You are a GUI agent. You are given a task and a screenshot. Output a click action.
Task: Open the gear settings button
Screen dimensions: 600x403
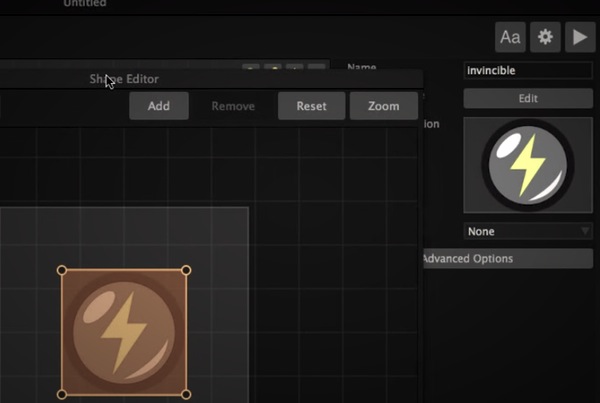coord(545,37)
